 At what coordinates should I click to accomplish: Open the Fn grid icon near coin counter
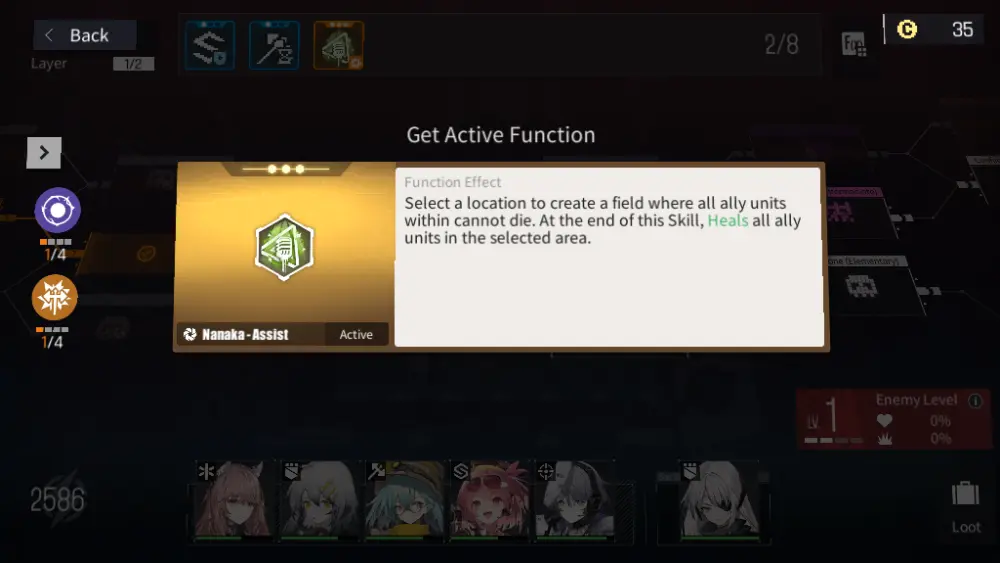[853, 44]
